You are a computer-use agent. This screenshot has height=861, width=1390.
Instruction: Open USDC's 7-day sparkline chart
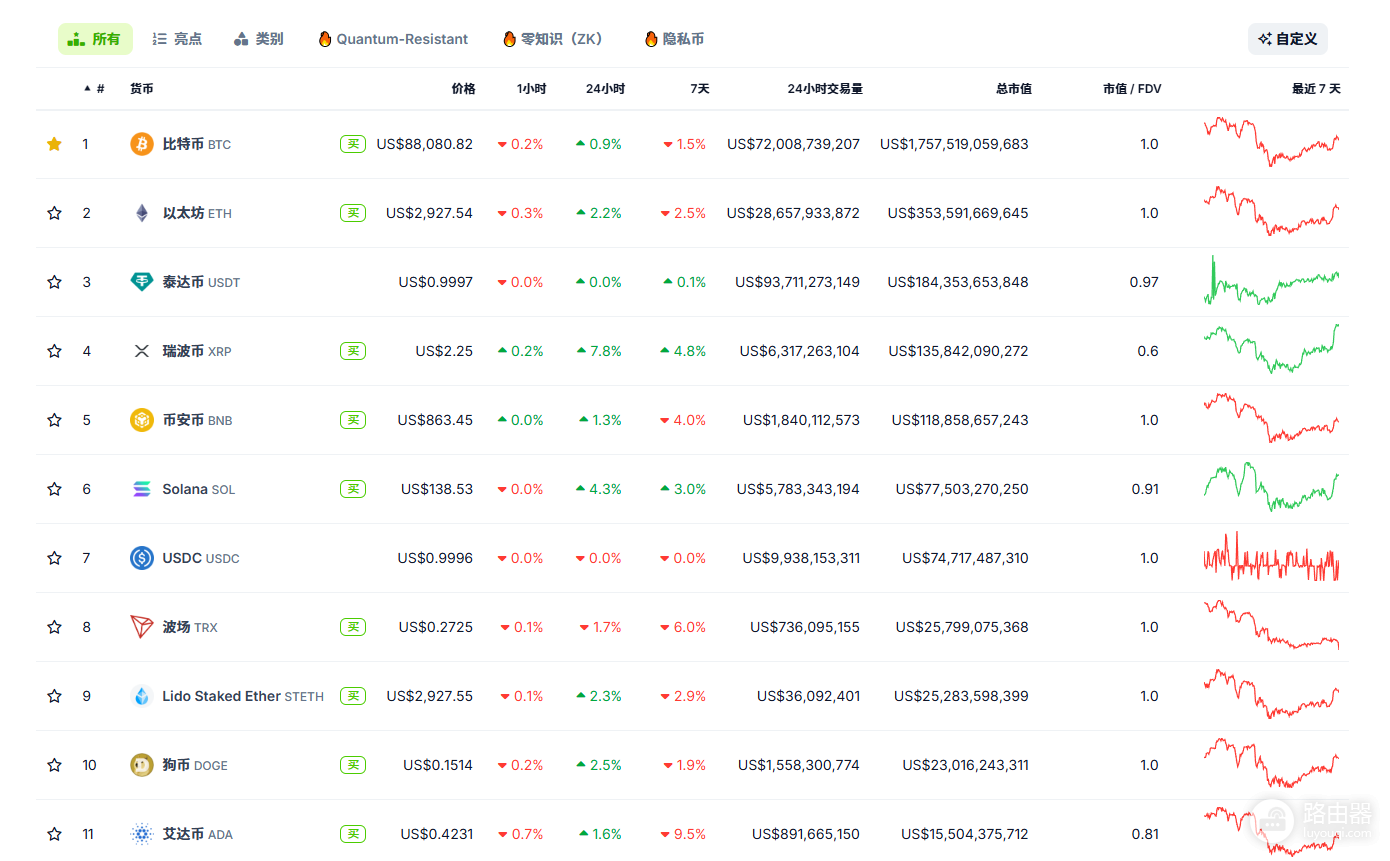click(x=1272, y=557)
